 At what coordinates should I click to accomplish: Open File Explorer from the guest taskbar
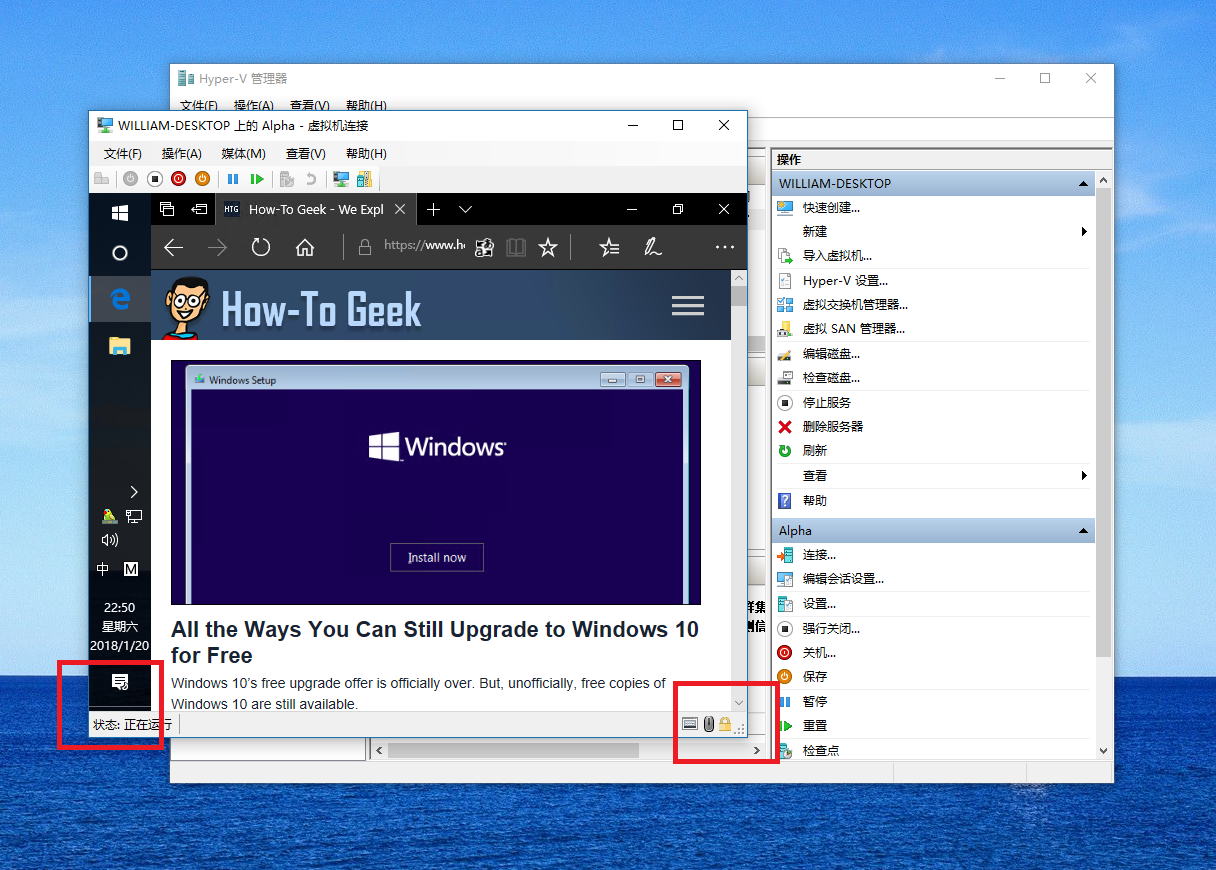120,346
